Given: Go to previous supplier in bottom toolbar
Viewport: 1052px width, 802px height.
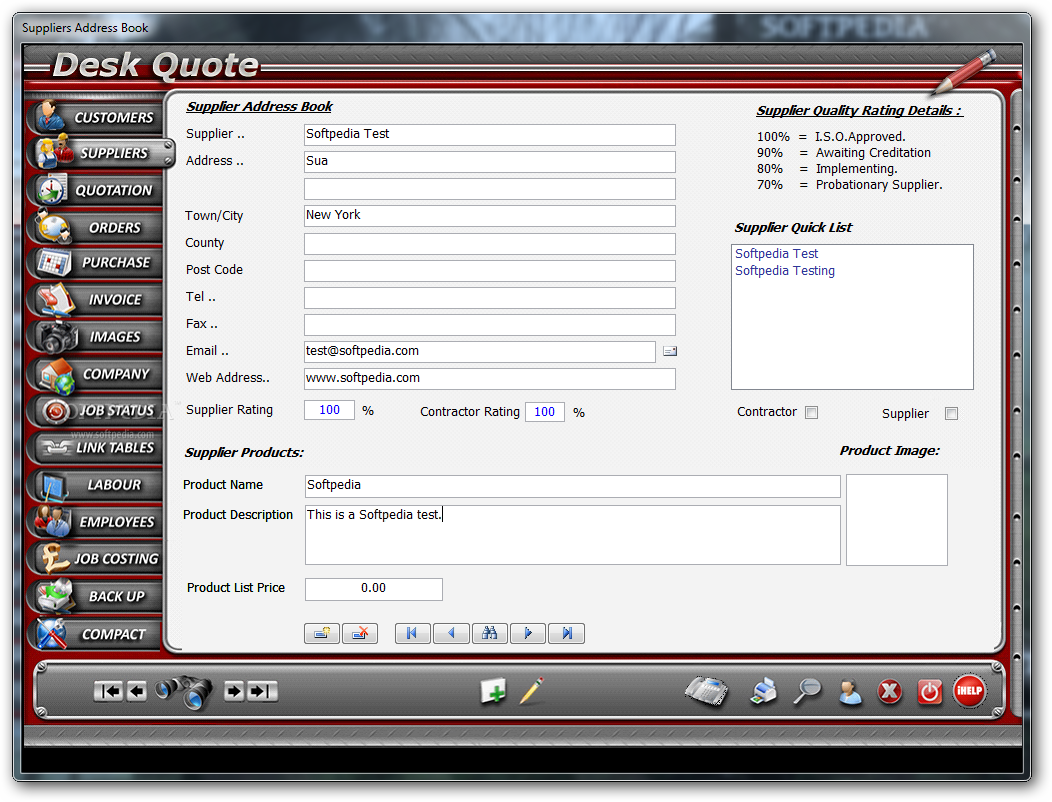Looking at the screenshot, I should (136, 691).
